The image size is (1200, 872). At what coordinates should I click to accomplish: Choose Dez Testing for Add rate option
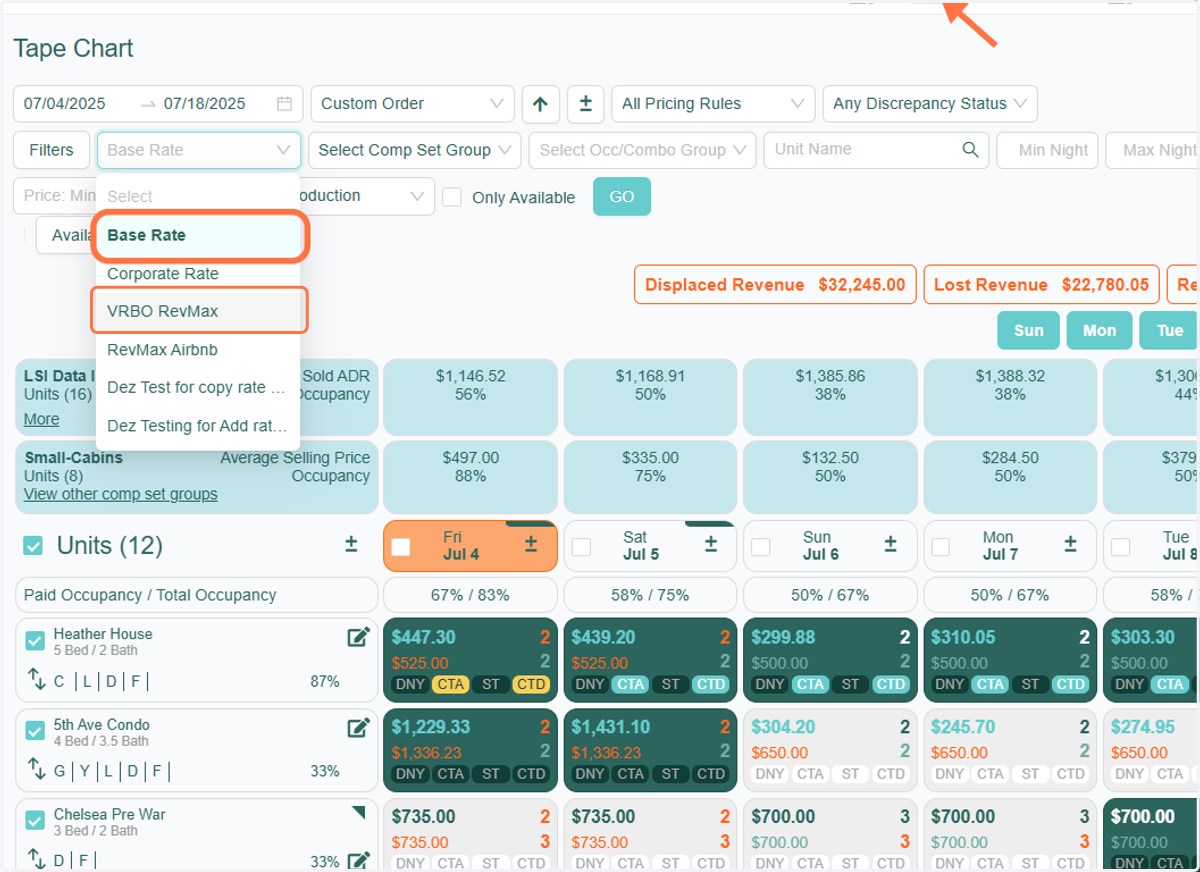198,426
